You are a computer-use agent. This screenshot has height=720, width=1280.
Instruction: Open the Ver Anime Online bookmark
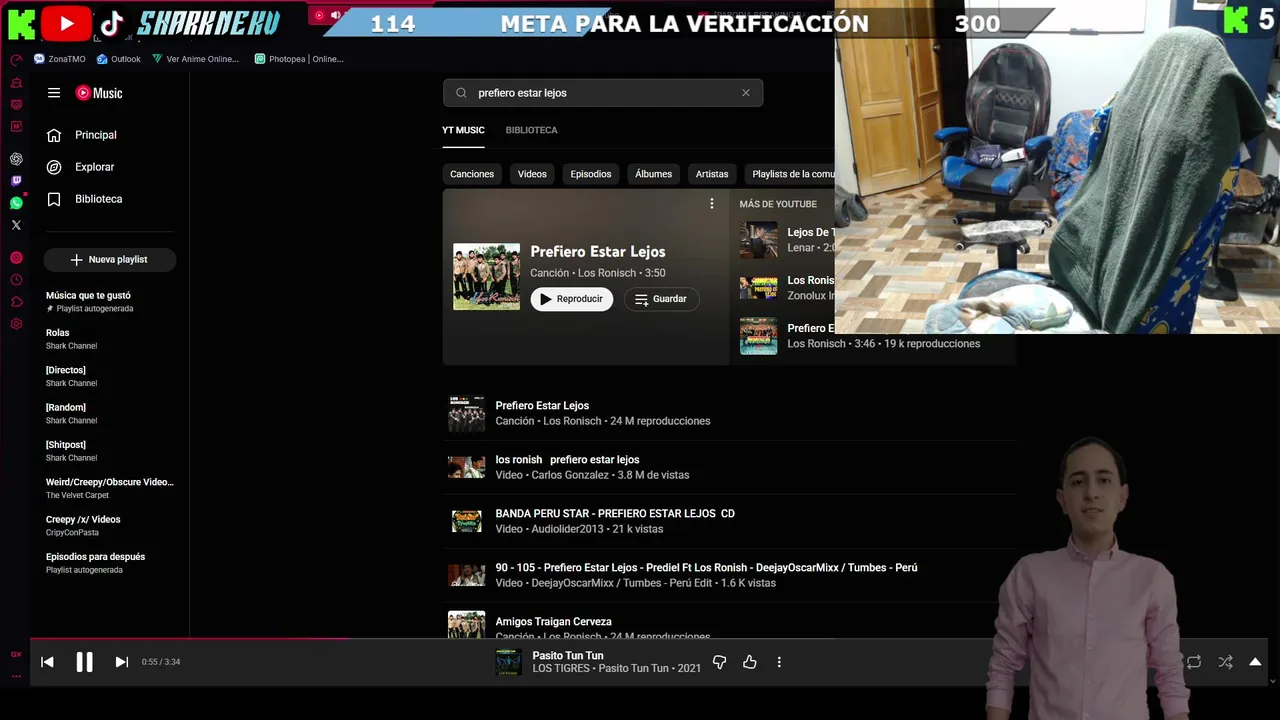click(196, 59)
